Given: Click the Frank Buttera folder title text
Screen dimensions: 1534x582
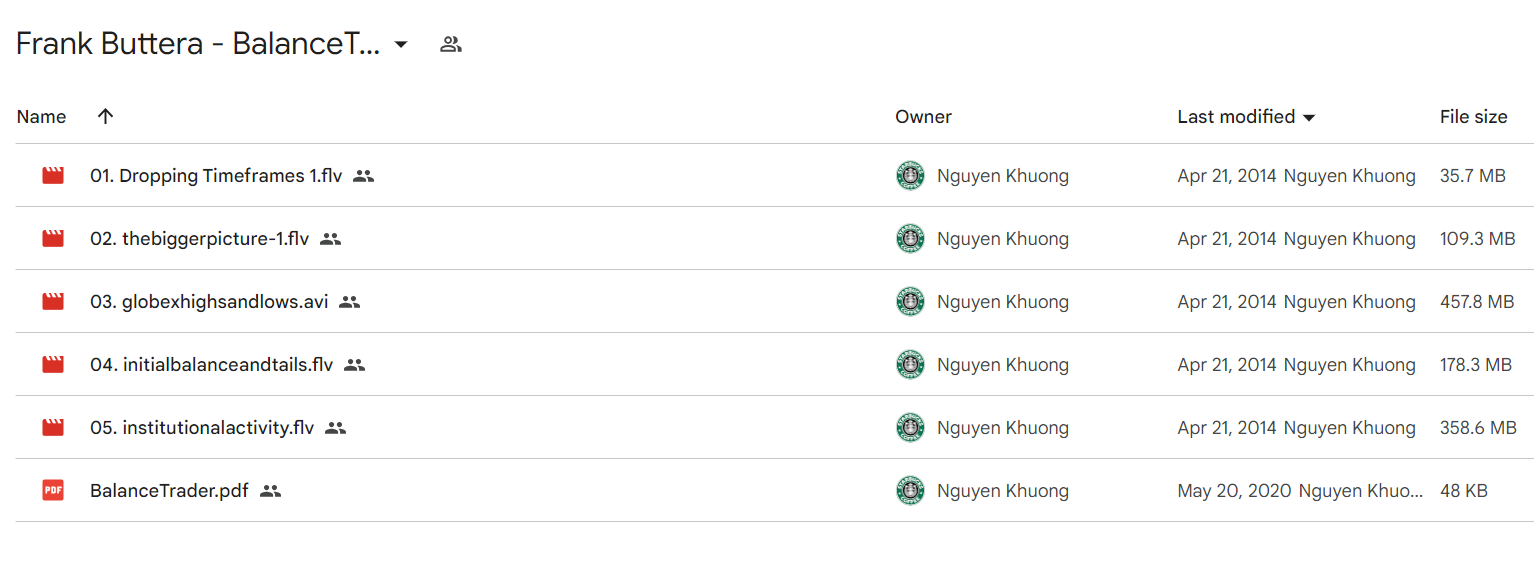Looking at the screenshot, I should [x=198, y=44].
